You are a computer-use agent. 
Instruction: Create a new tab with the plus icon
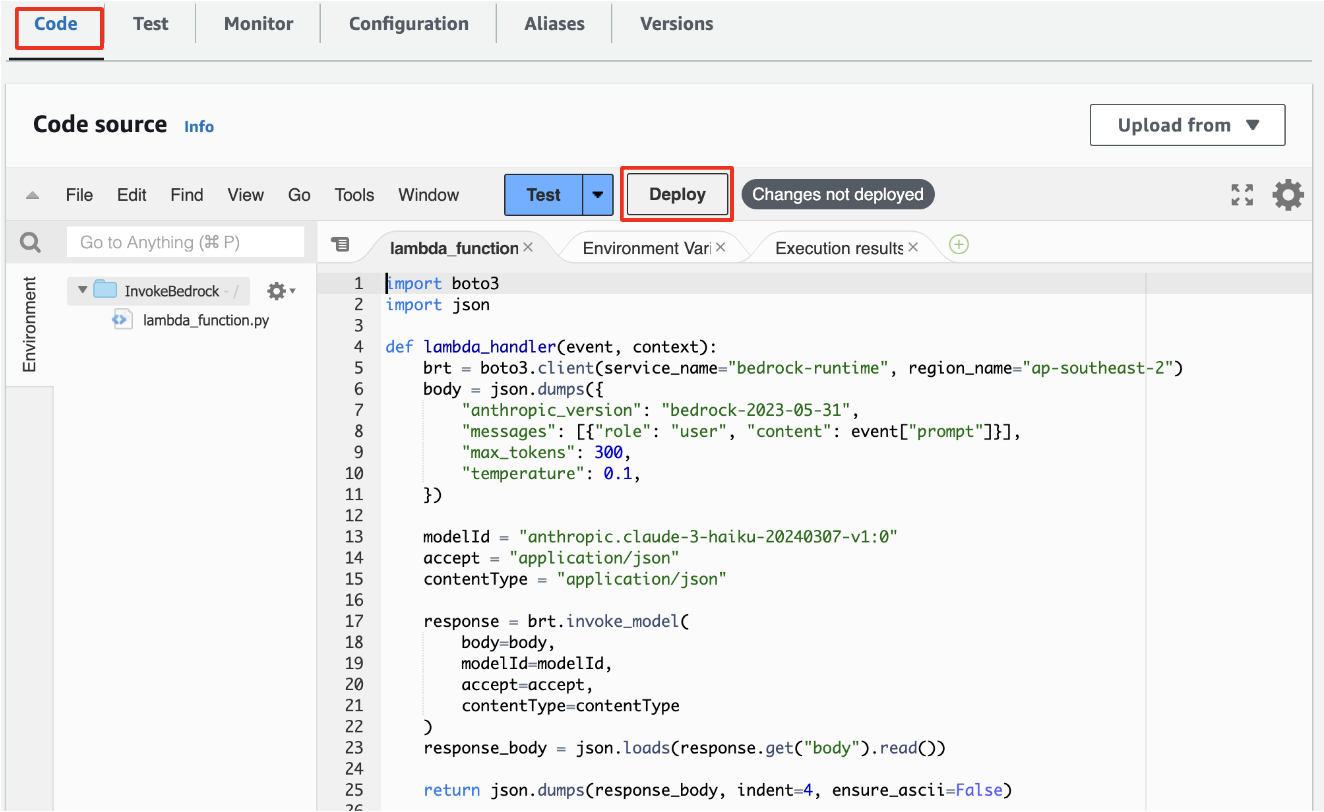point(958,244)
